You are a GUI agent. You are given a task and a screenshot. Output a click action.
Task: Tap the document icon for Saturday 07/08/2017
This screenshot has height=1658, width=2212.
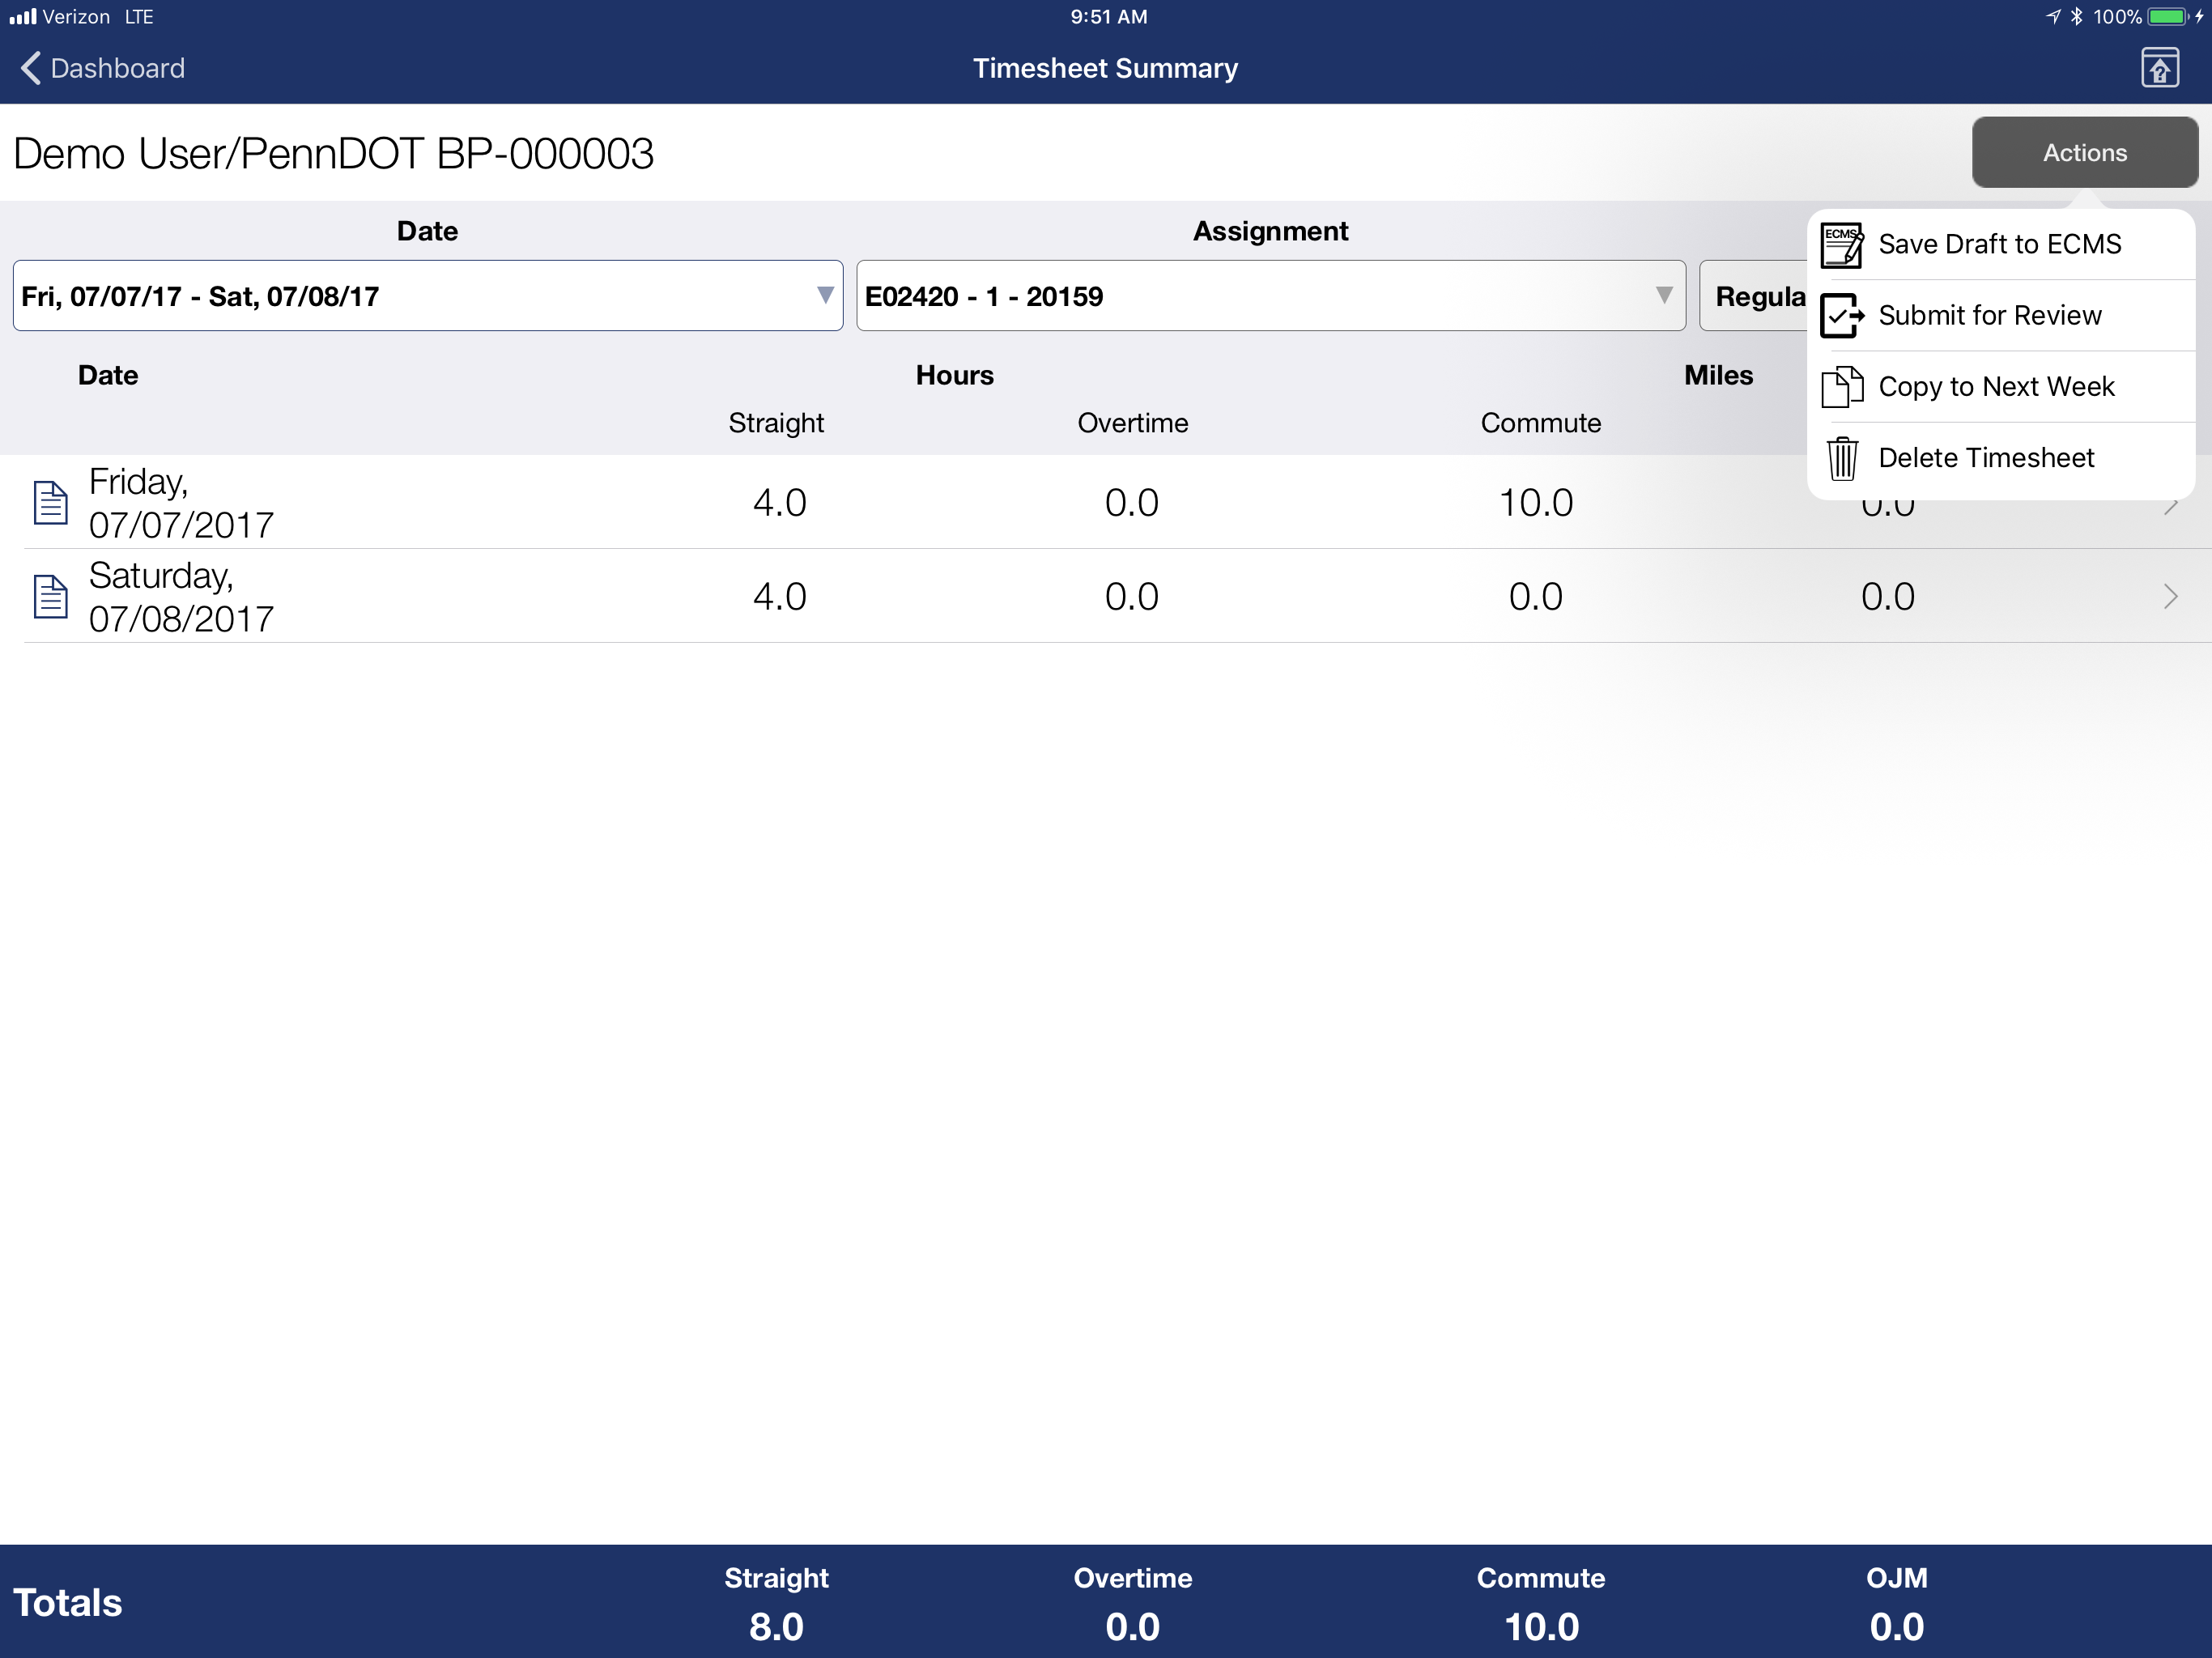(x=50, y=596)
